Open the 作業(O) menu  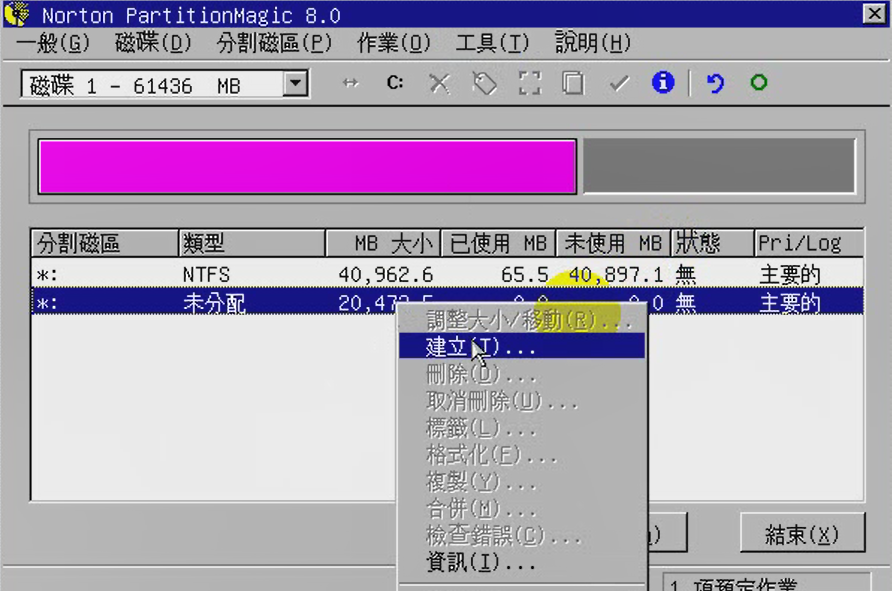(x=394, y=43)
